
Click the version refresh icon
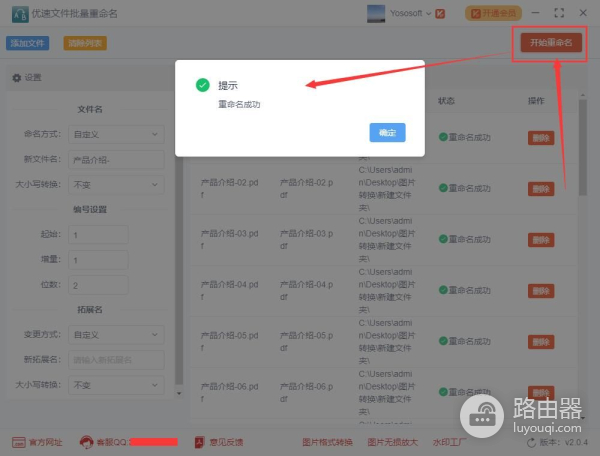click(531, 443)
